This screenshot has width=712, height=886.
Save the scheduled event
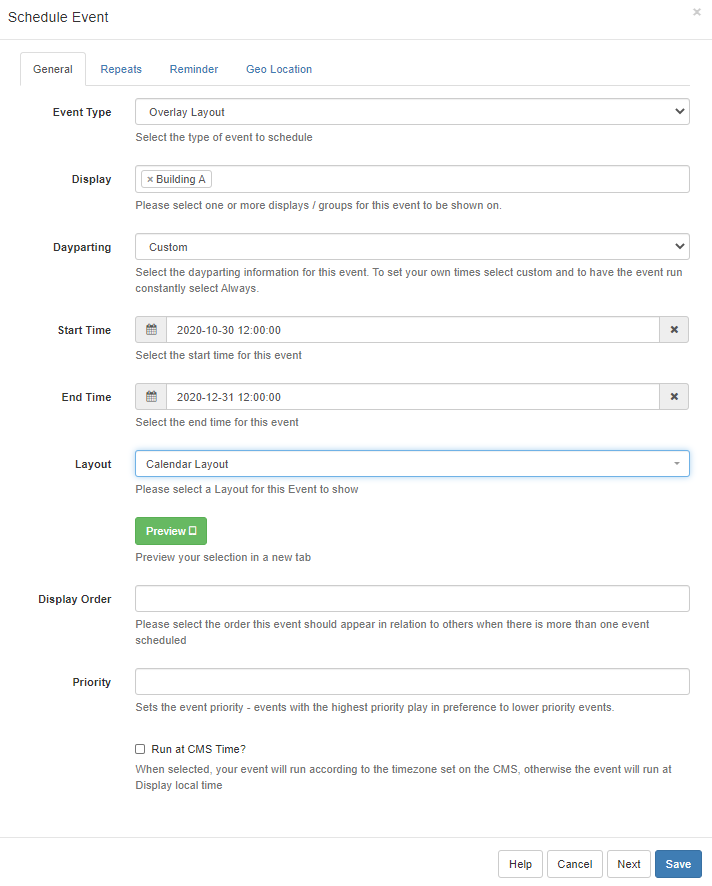tap(678, 864)
